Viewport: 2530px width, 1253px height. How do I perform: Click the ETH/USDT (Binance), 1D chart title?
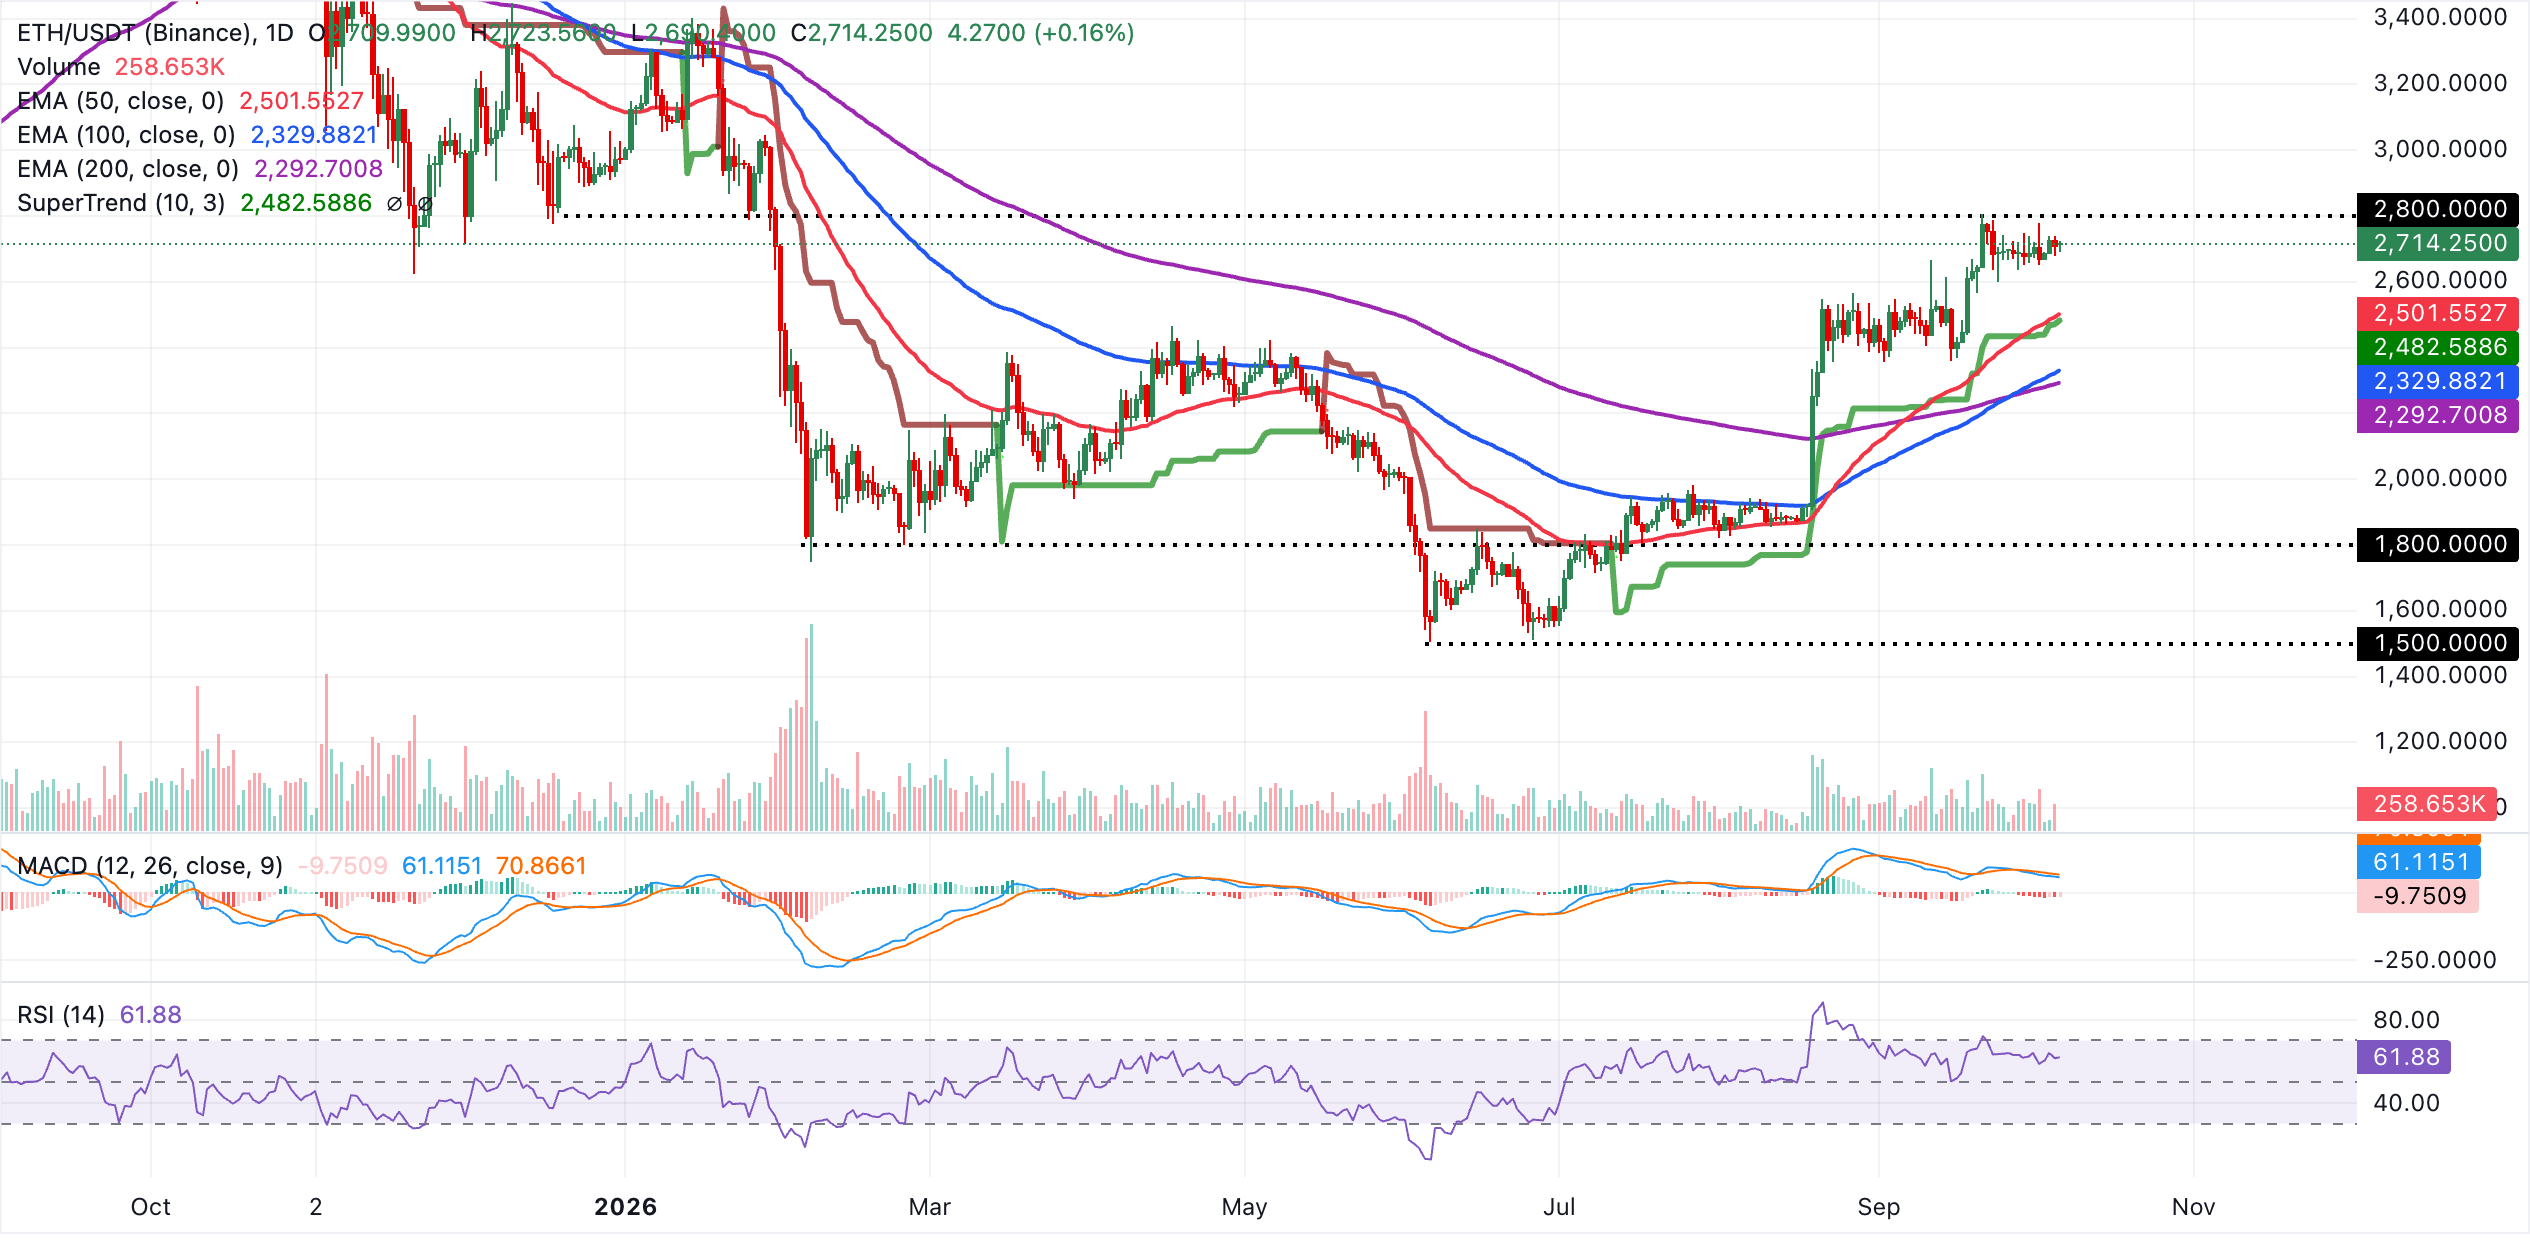155,33
